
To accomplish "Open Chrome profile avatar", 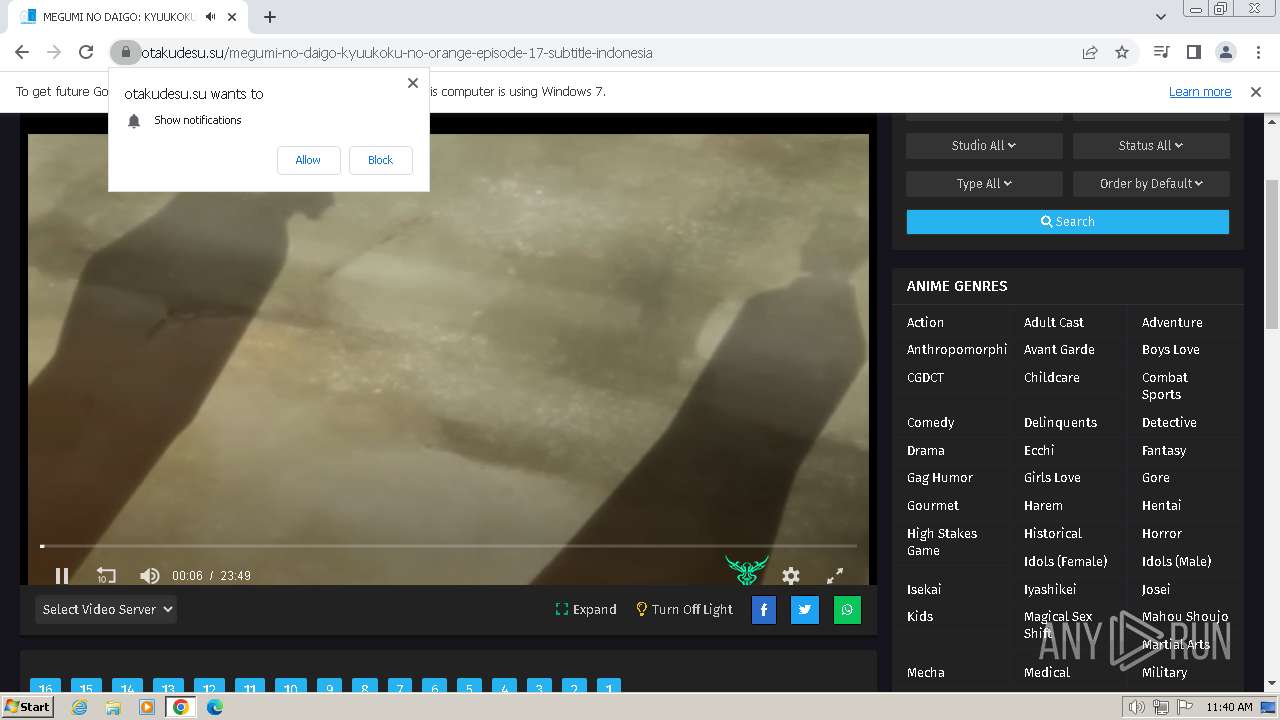I will pyautogui.click(x=1225, y=52).
